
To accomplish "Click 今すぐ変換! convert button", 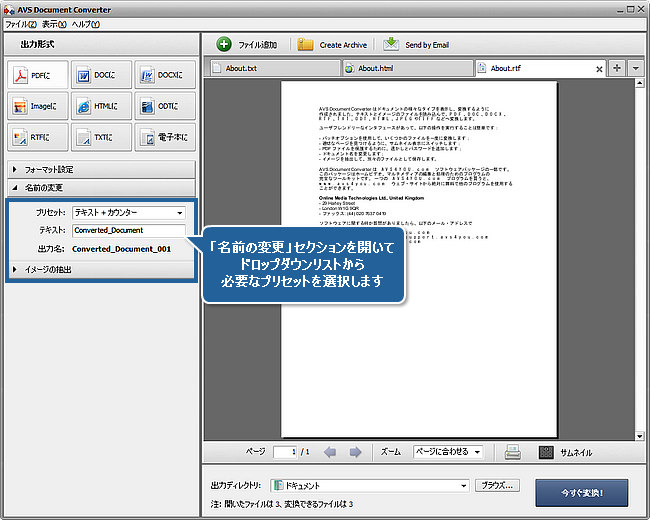I will pyautogui.click(x=582, y=493).
